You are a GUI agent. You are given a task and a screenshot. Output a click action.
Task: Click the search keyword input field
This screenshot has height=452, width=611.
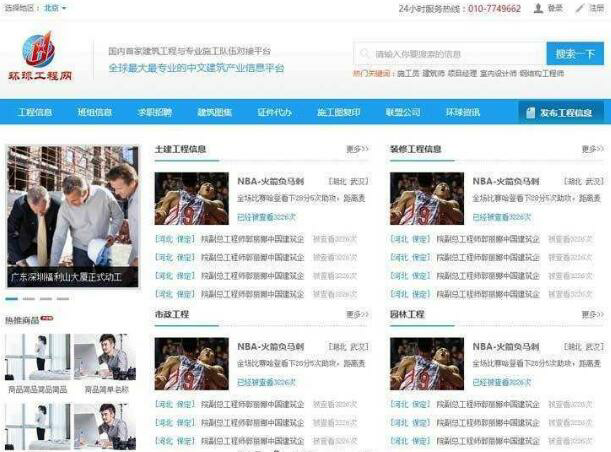(x=450, y=53)
